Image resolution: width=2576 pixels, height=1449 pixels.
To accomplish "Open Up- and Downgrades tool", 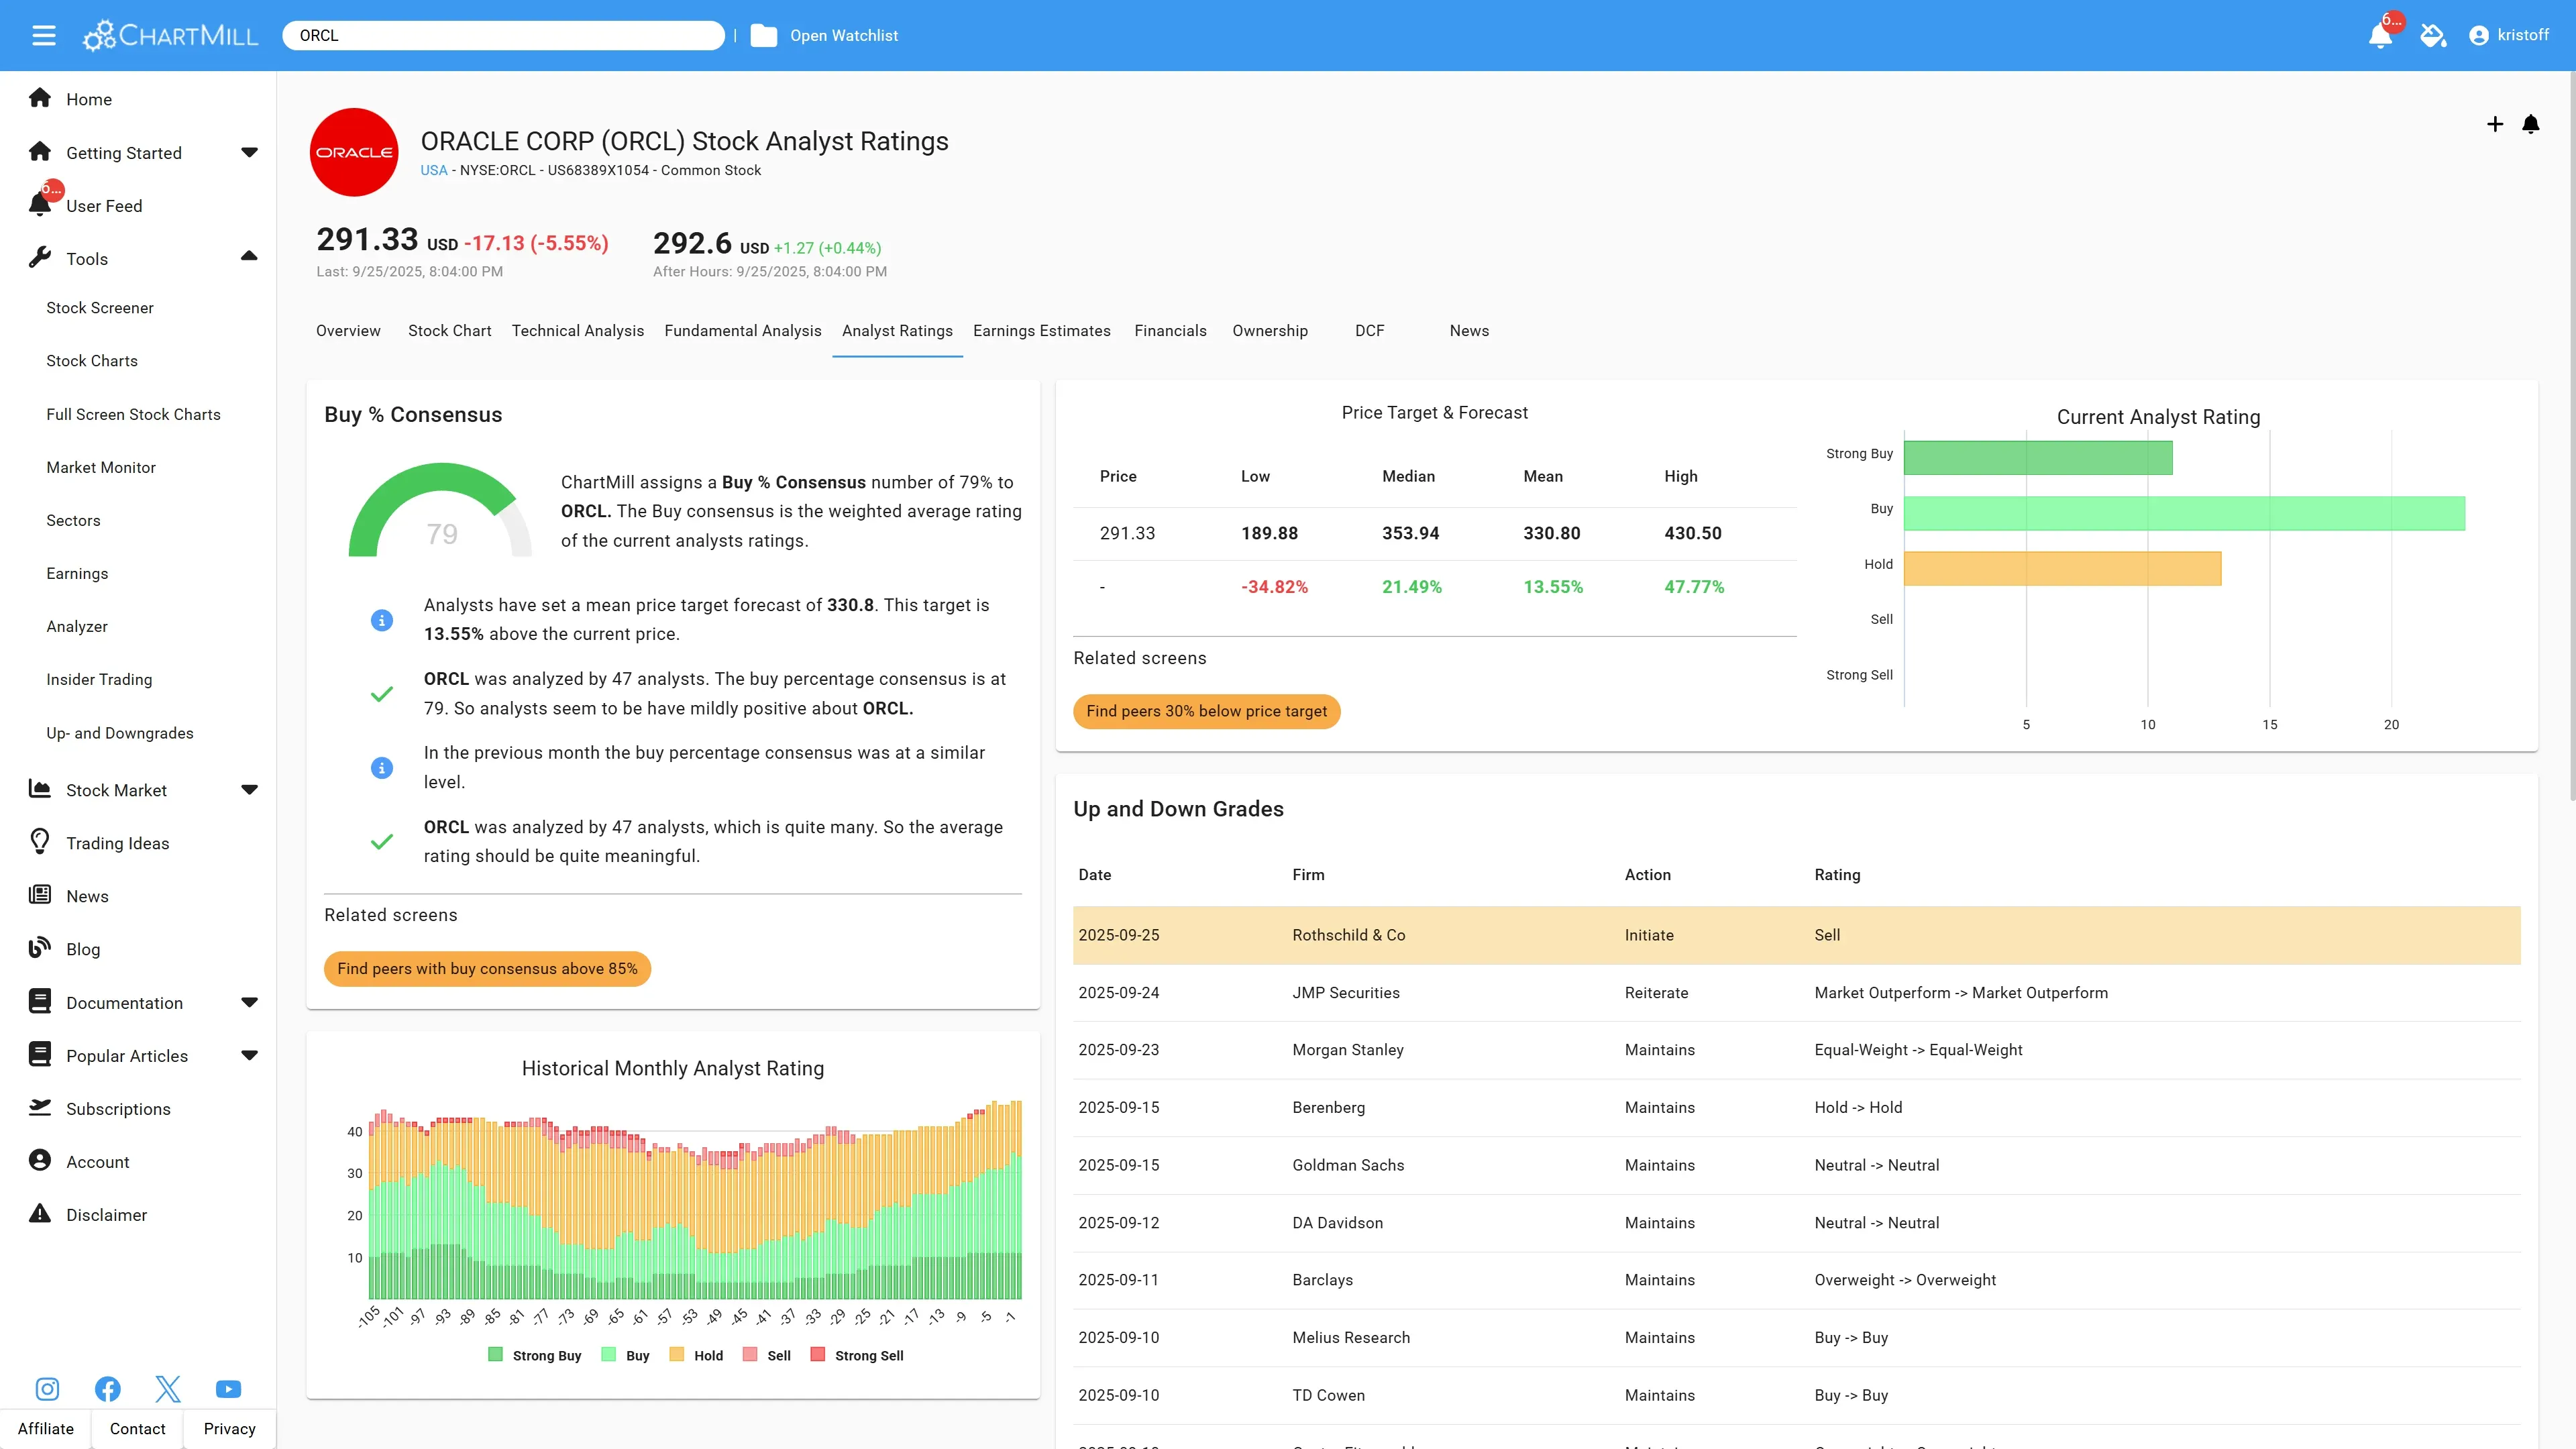I will [120, 733].
